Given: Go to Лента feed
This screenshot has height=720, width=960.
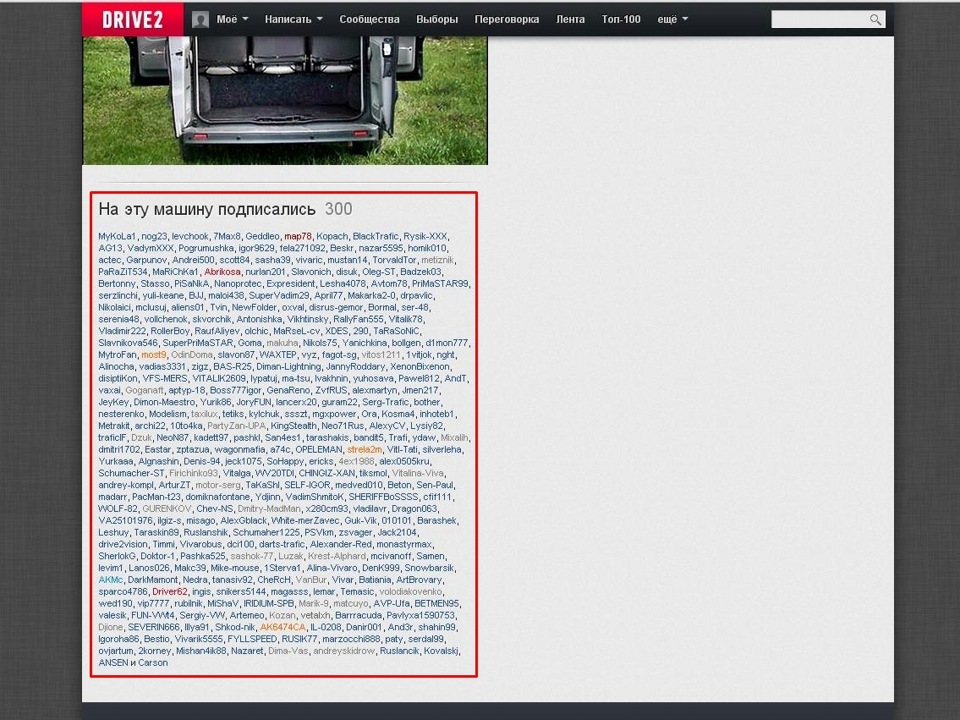Looking at the screenshot, I should (x=570, y=20).
